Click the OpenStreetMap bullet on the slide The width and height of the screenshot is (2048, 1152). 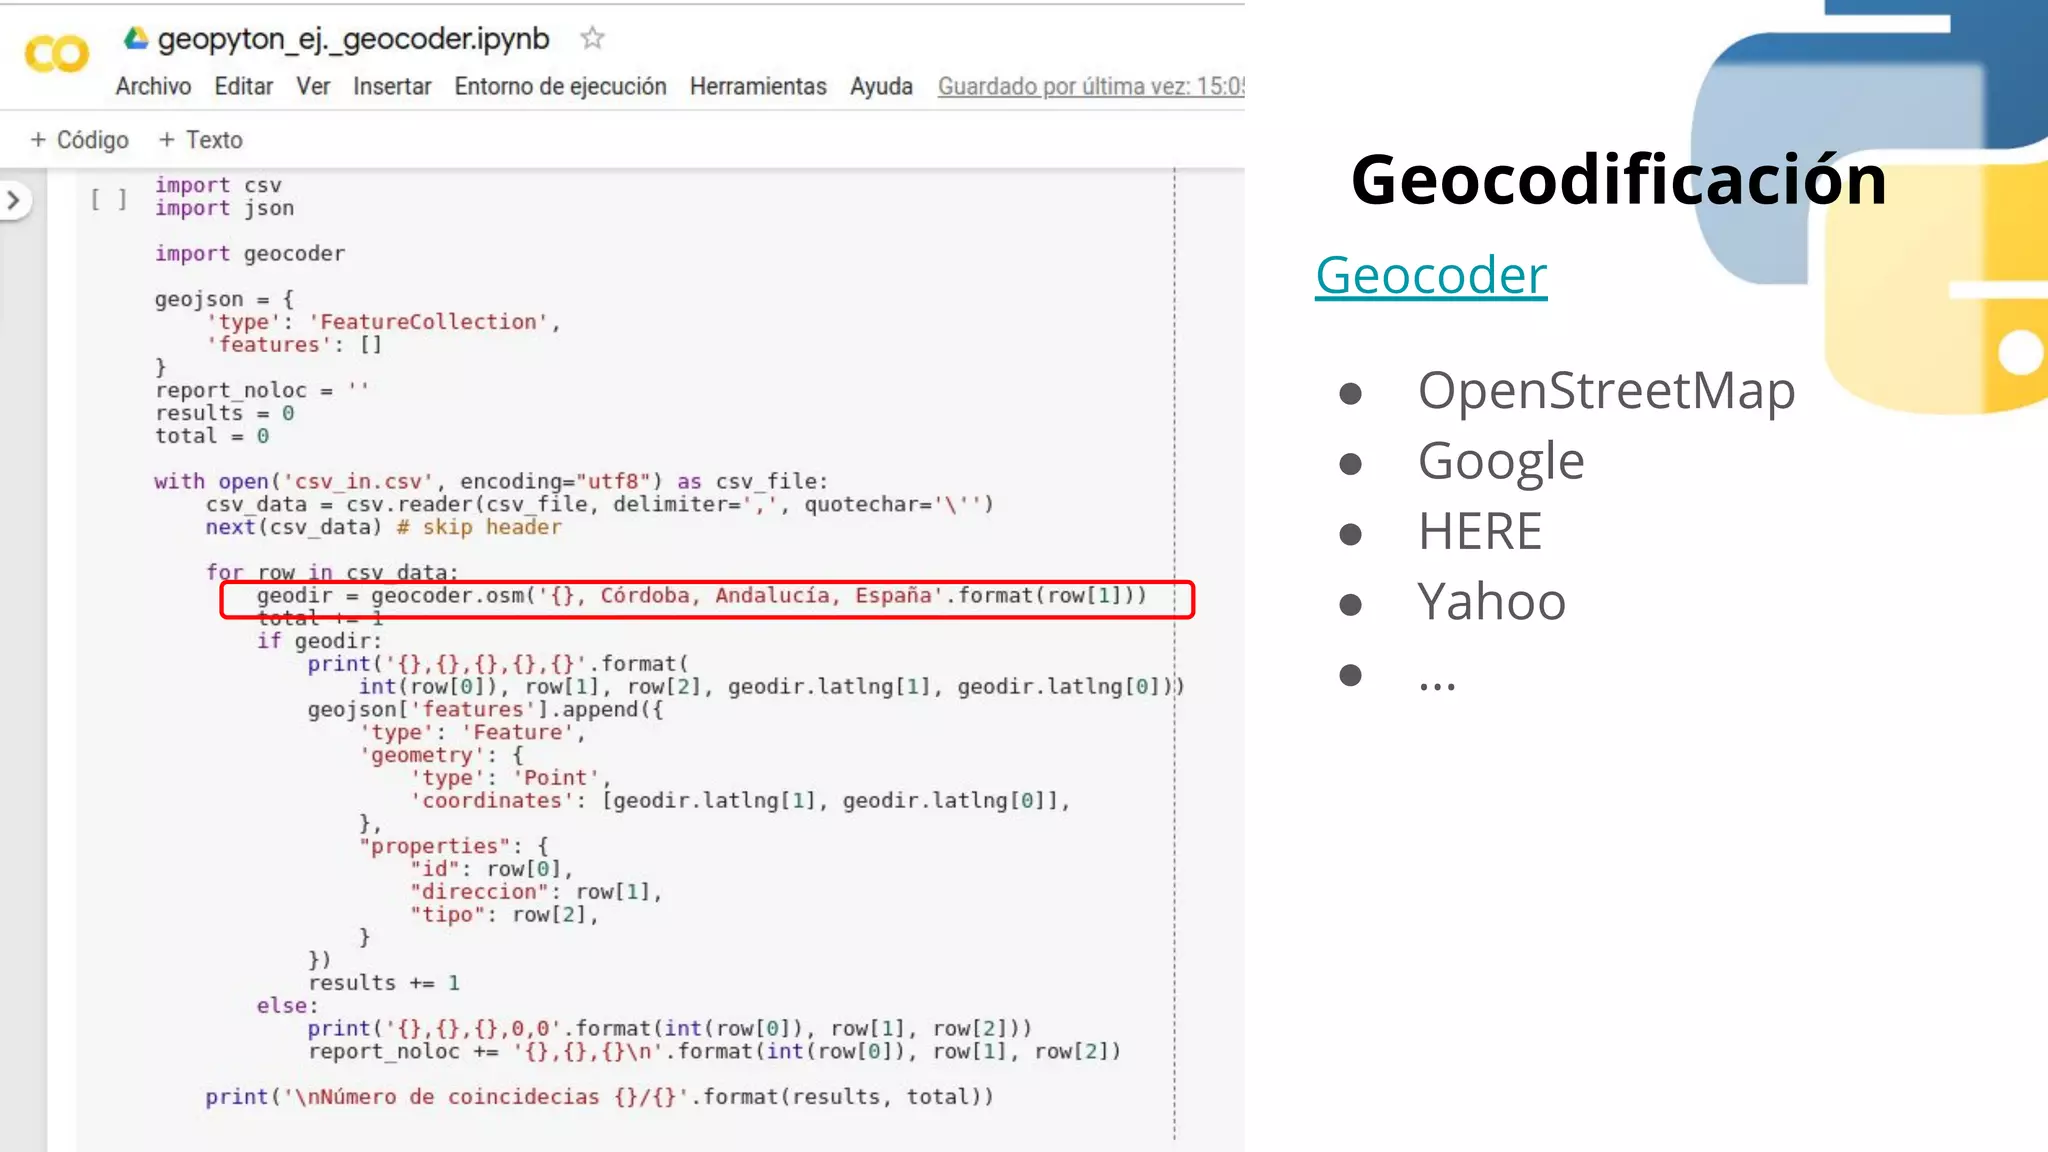coord(1606,390)
